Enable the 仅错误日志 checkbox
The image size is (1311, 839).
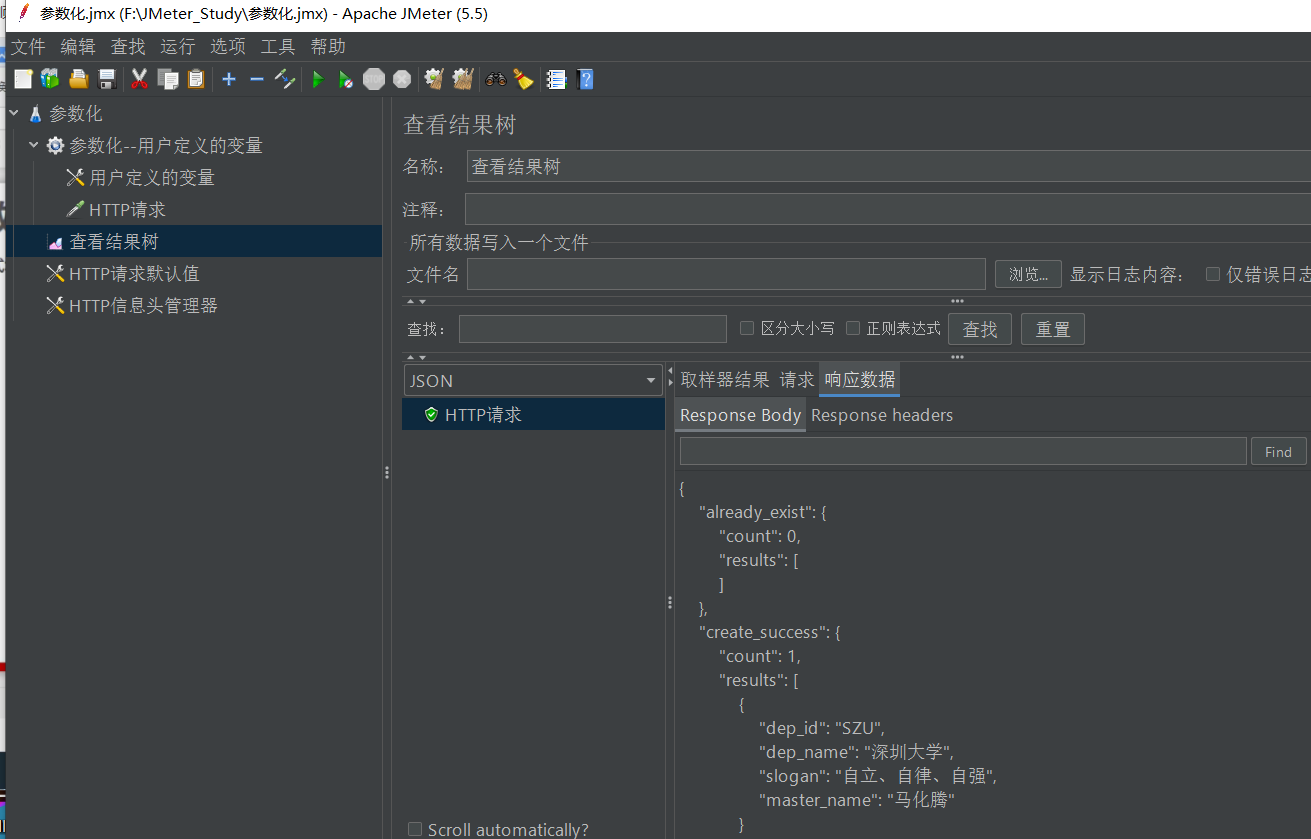tap(1213, 274)
